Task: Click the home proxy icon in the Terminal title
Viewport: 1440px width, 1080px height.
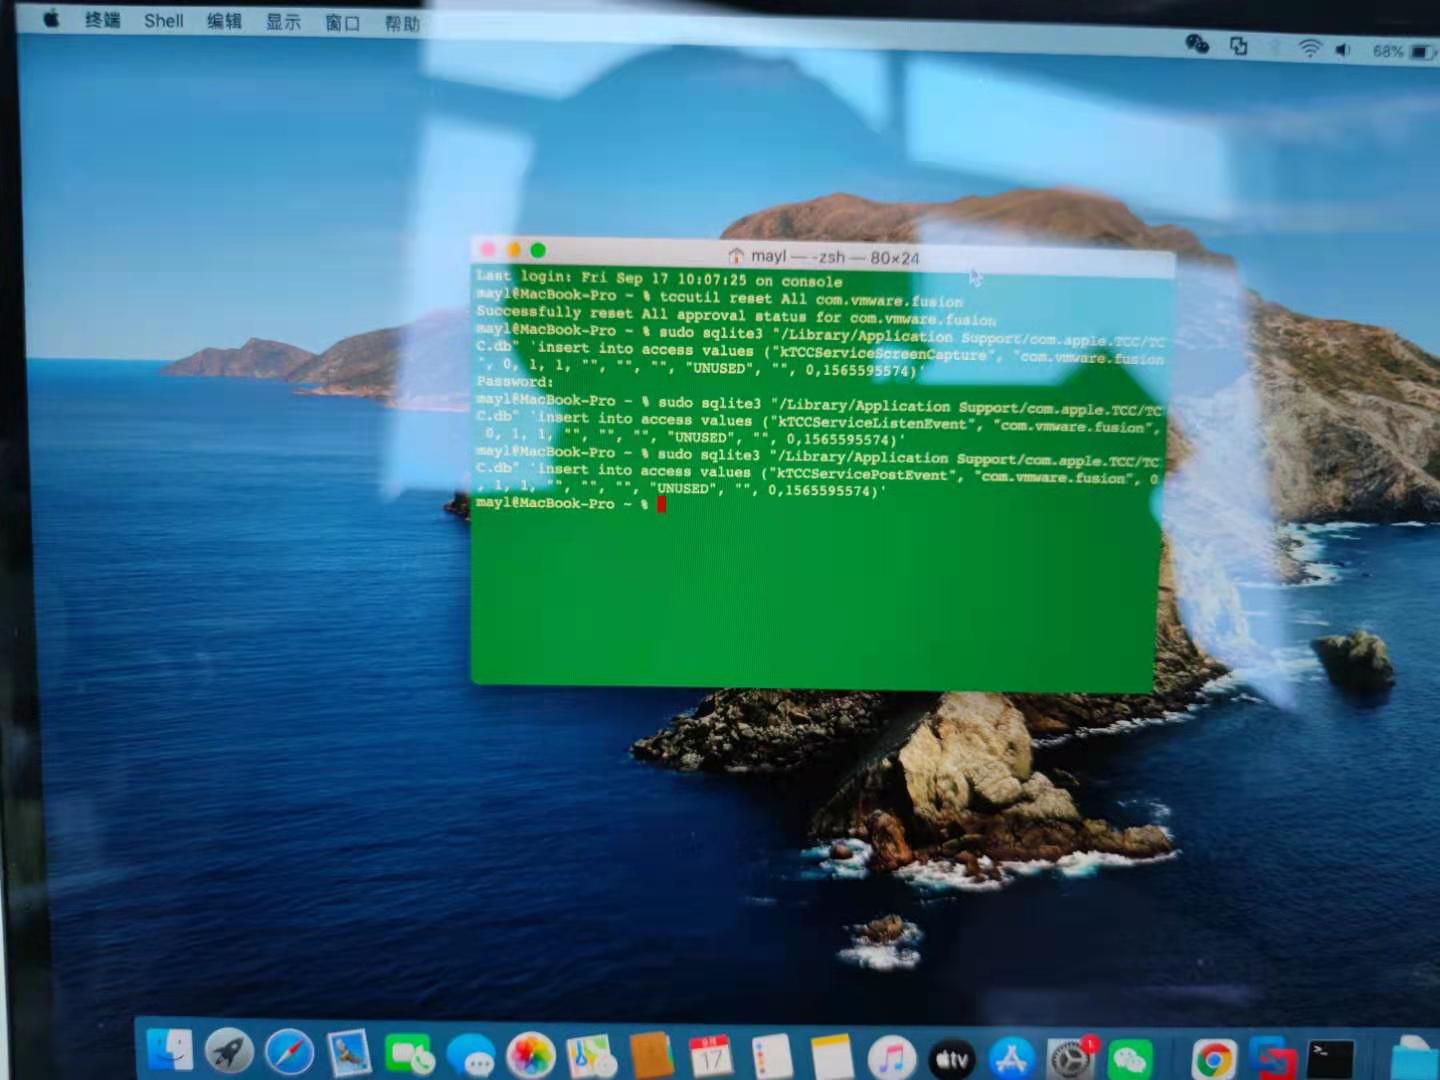Action: 736,256
